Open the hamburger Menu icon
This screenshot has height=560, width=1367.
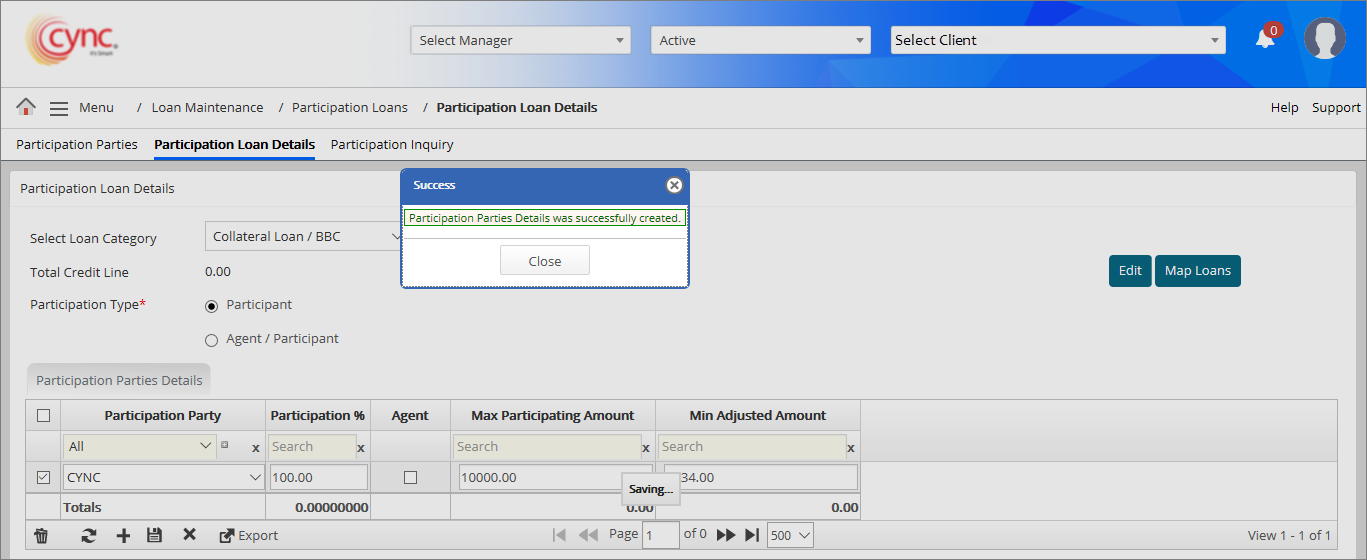point(59,108)
